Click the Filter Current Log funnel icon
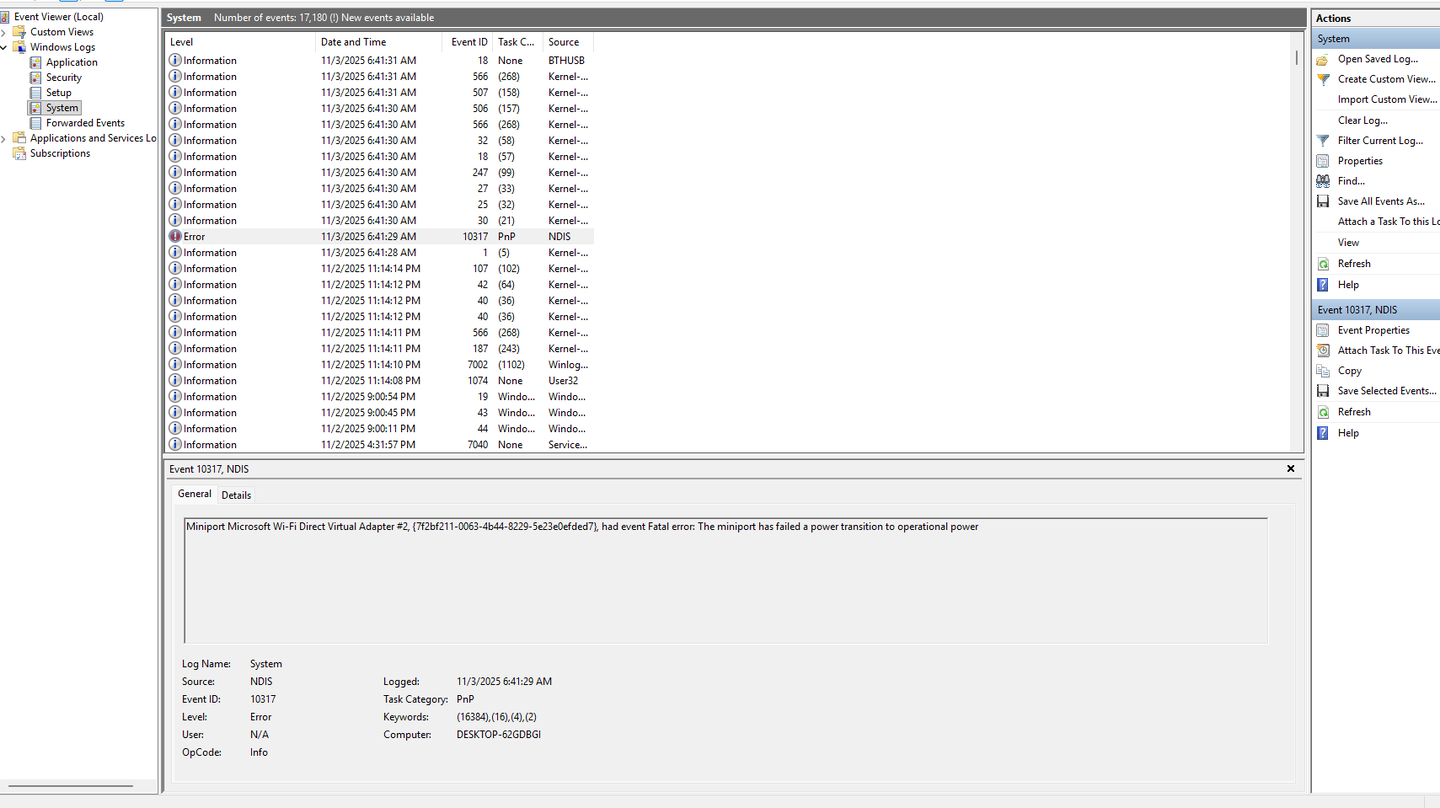This screenshot has height=808, width=1440. [1323, 141]
